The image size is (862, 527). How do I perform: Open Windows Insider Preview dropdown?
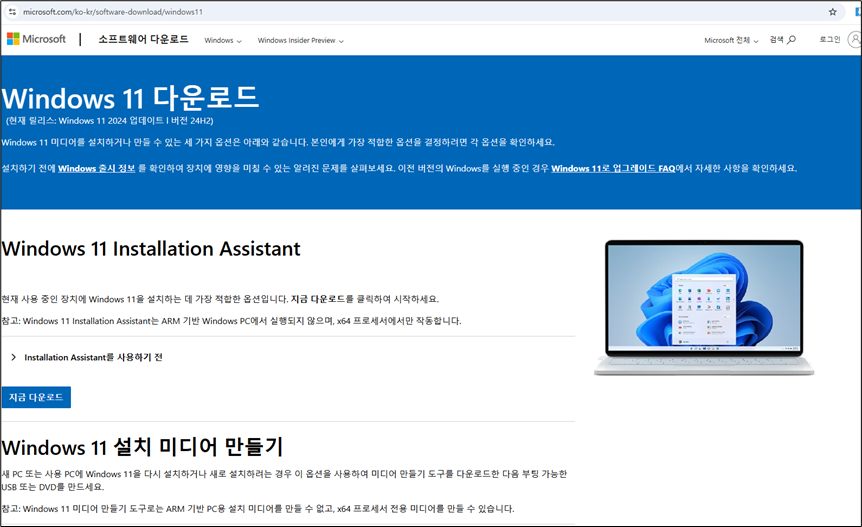(301, 41)
